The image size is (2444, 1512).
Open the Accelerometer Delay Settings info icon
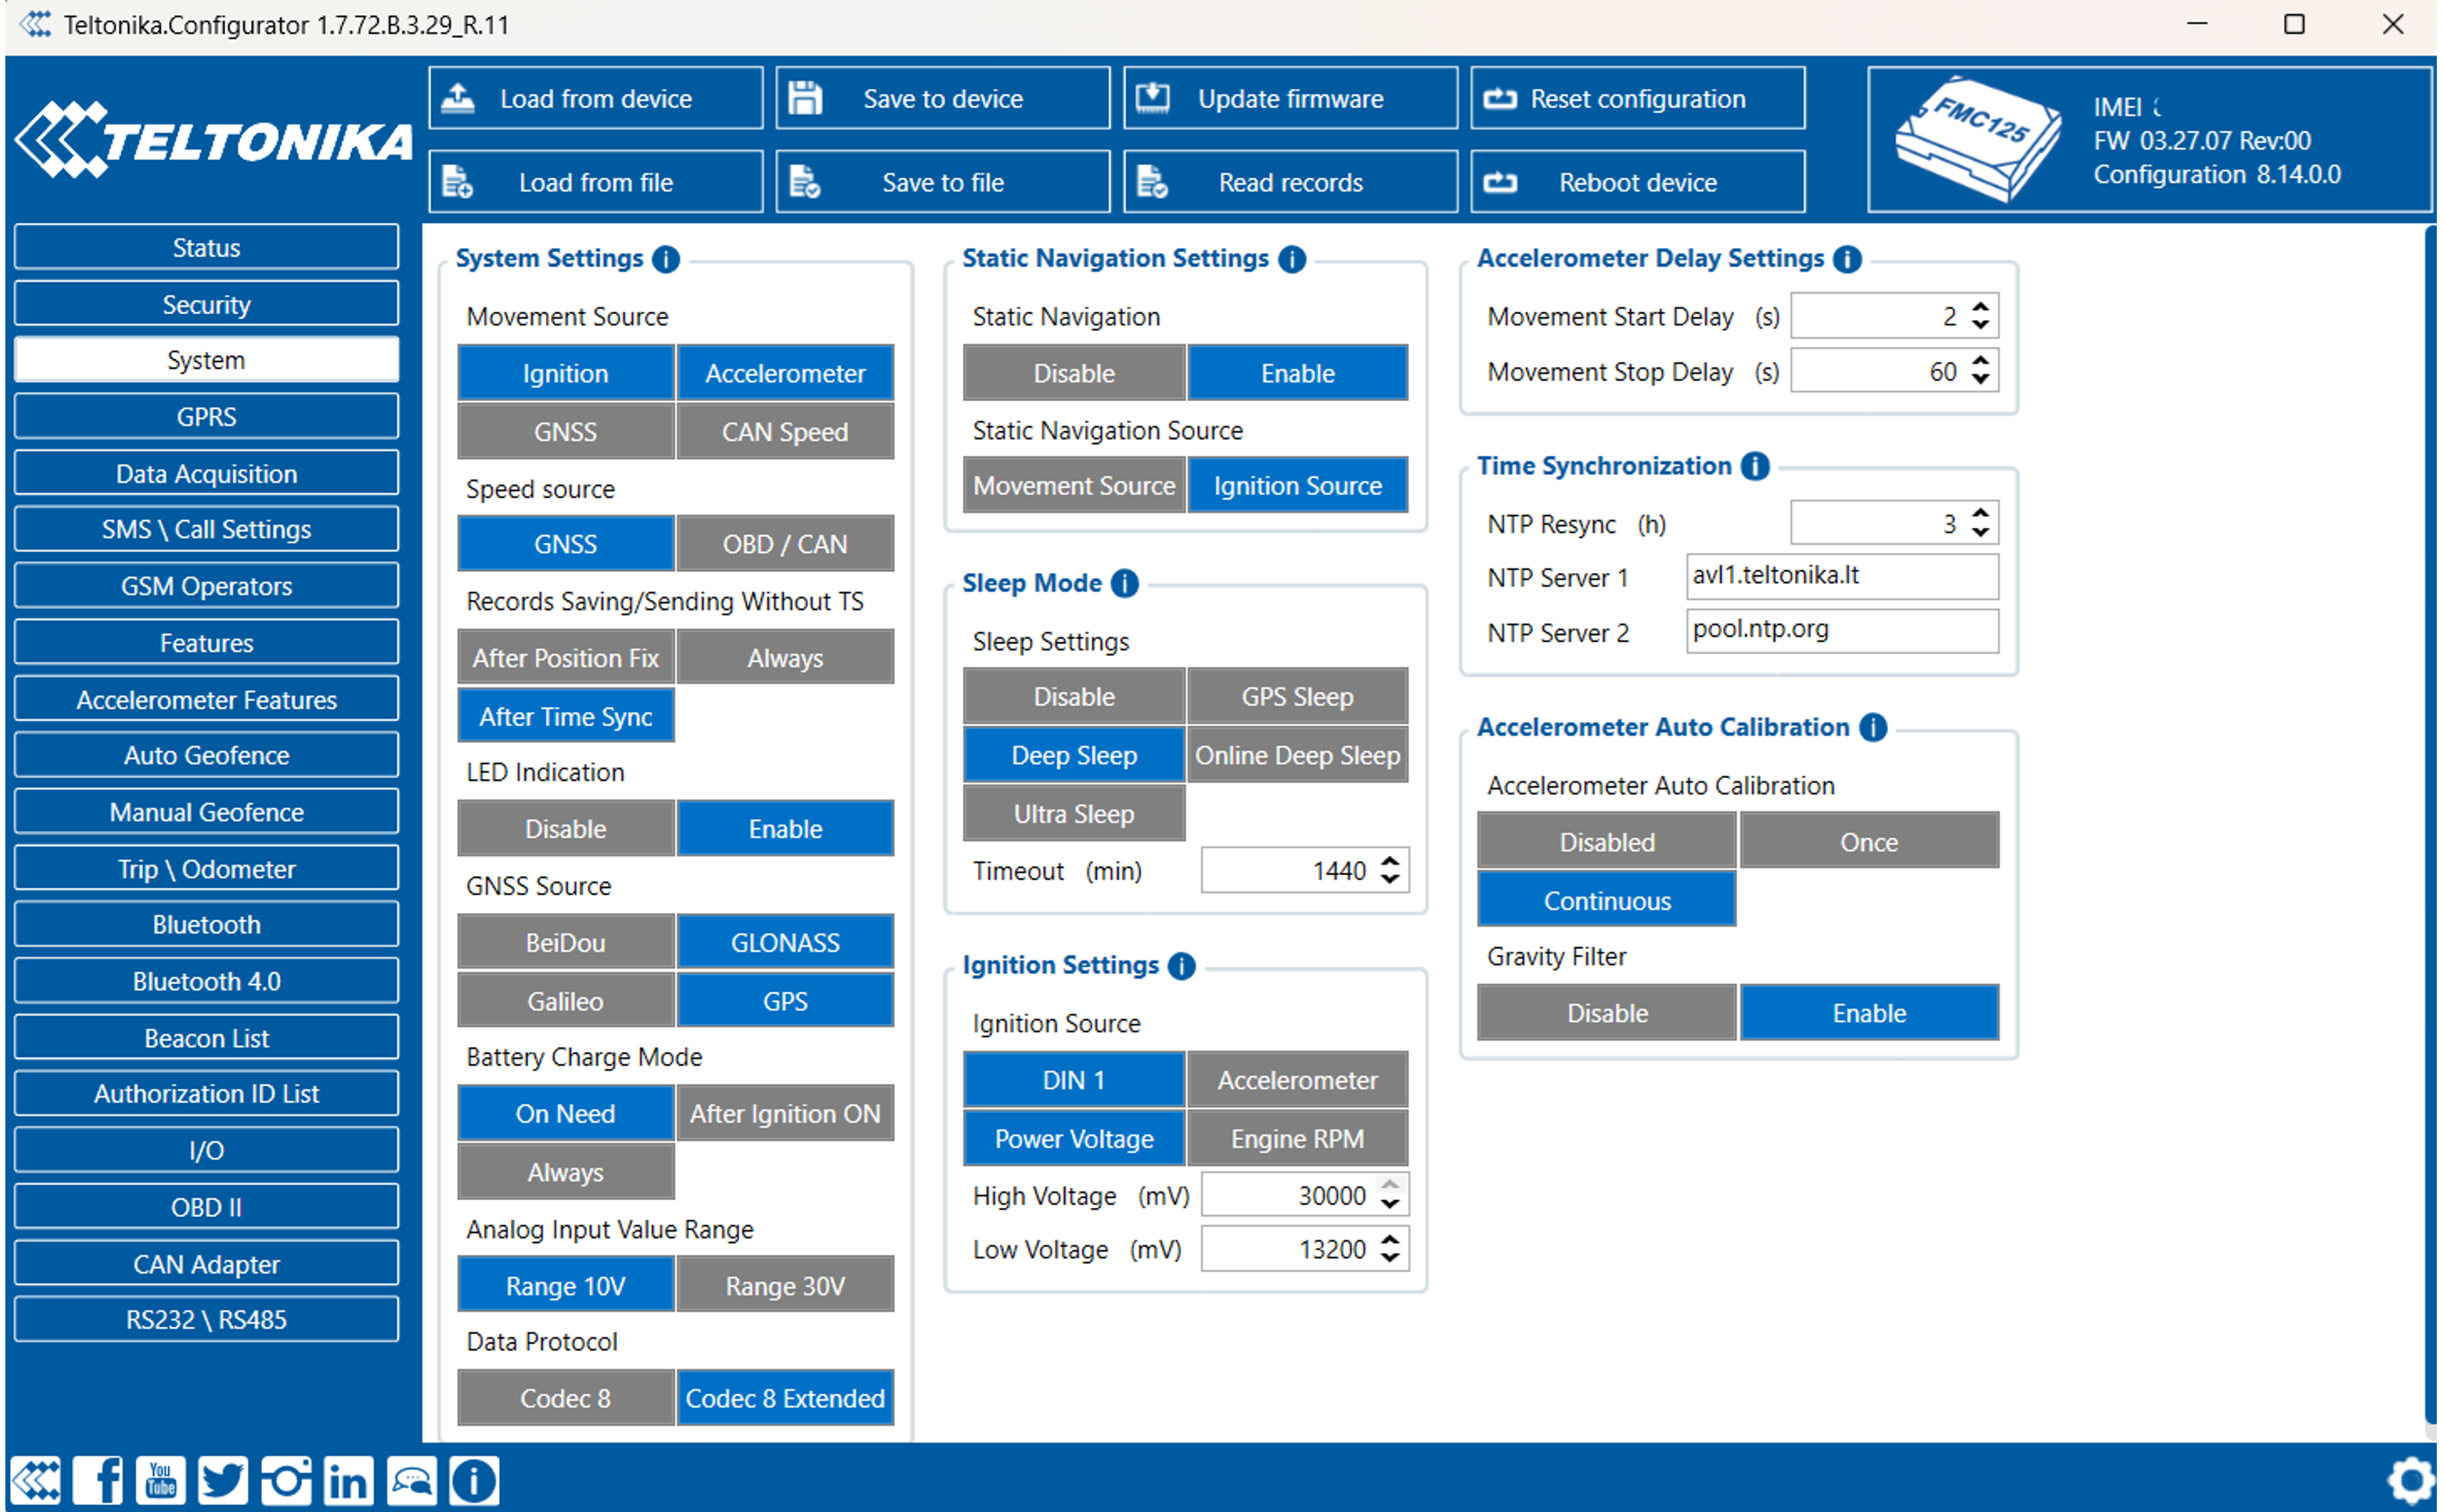(x=1847, y=259)
